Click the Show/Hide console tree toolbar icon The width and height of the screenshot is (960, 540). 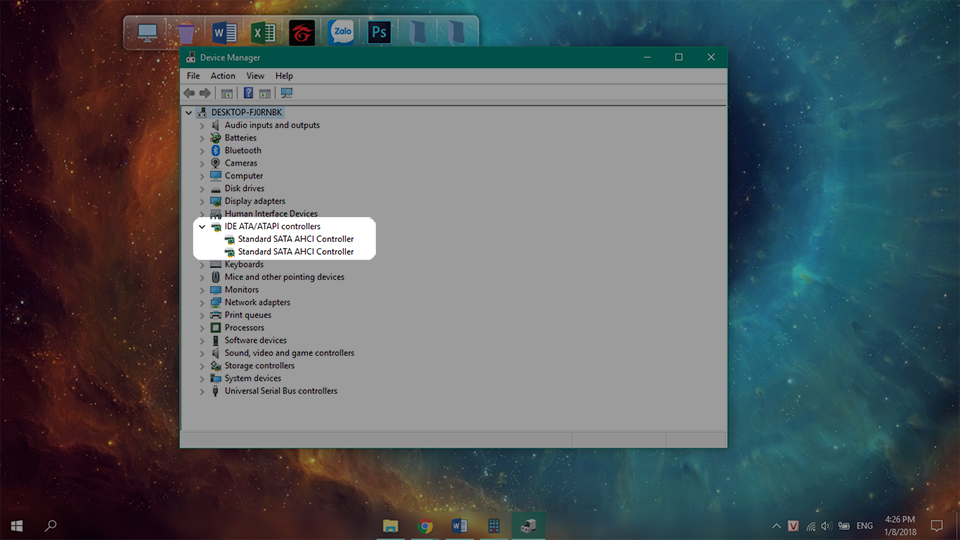click(x=227, y=93)
